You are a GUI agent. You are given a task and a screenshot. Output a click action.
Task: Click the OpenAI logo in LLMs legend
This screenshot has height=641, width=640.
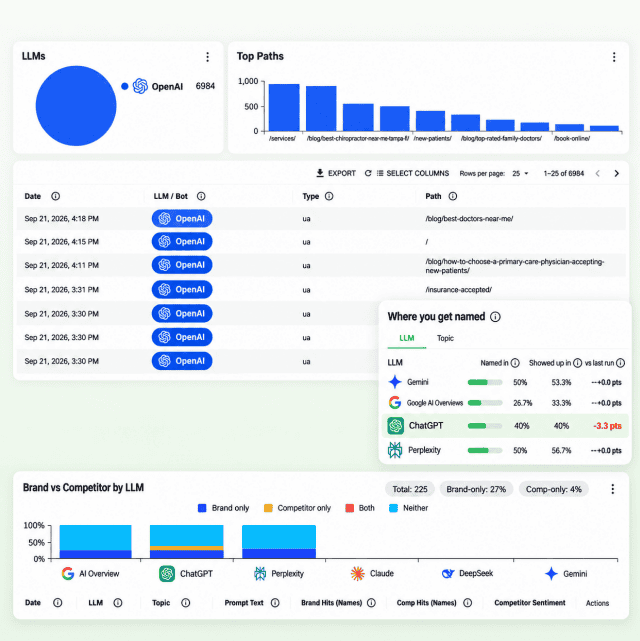coord(140,86)
